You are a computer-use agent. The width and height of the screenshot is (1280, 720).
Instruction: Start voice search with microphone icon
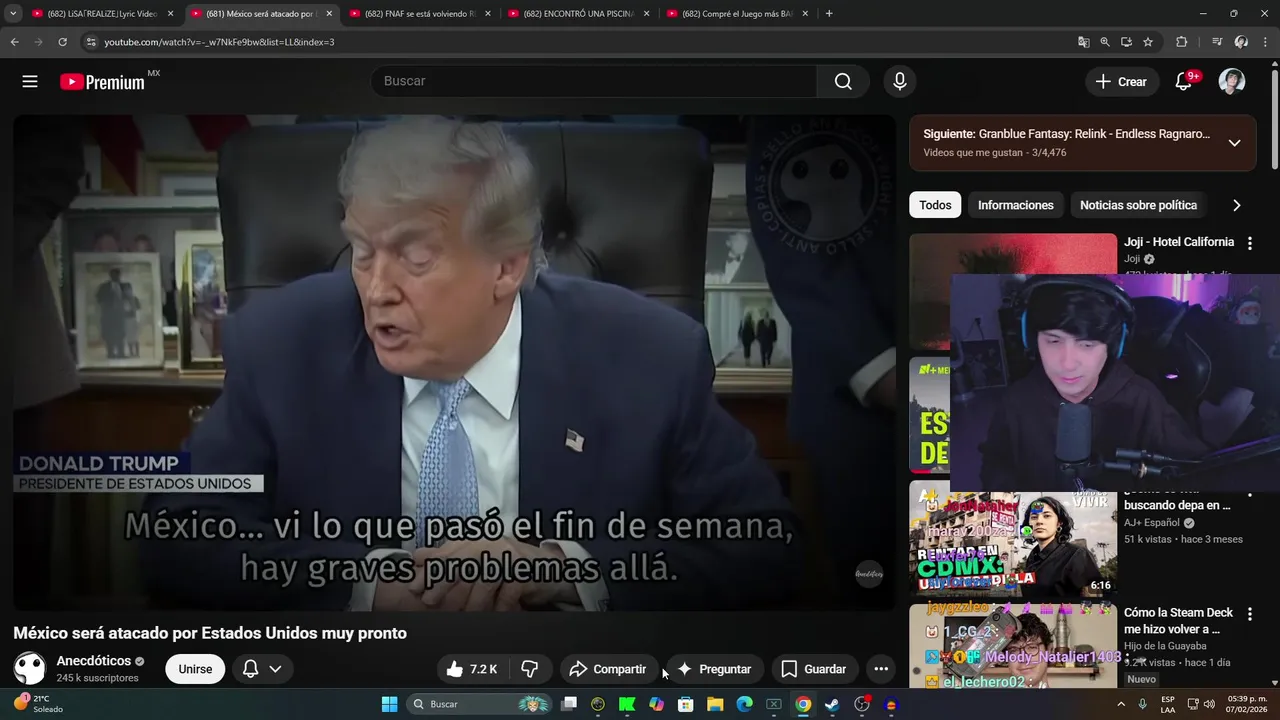tap(899, 81)
